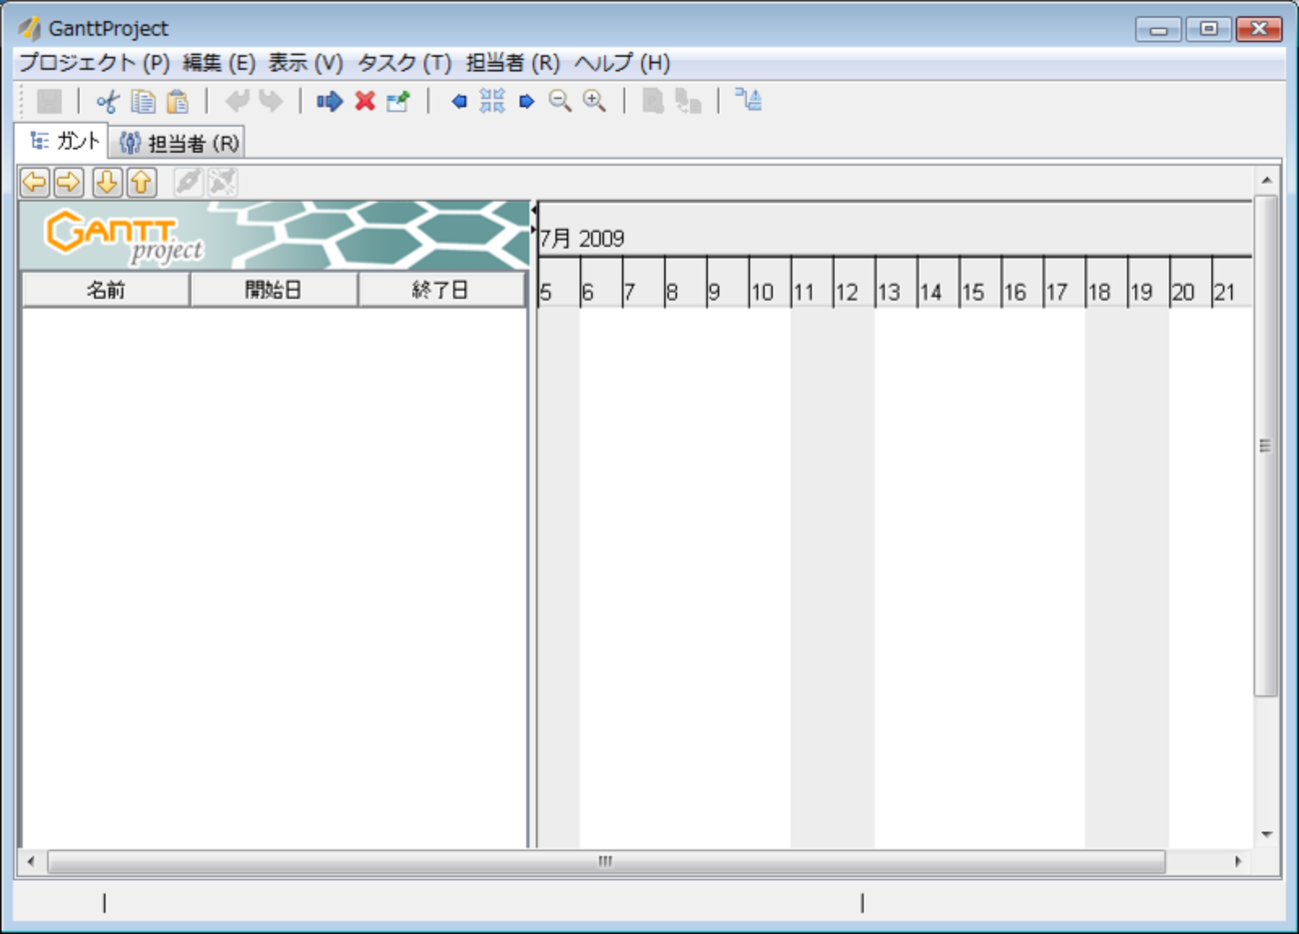Click the red X delete task icon
Image resolution: width=1299 pixels, height=934 pixels.
click(x=365, y=101)
